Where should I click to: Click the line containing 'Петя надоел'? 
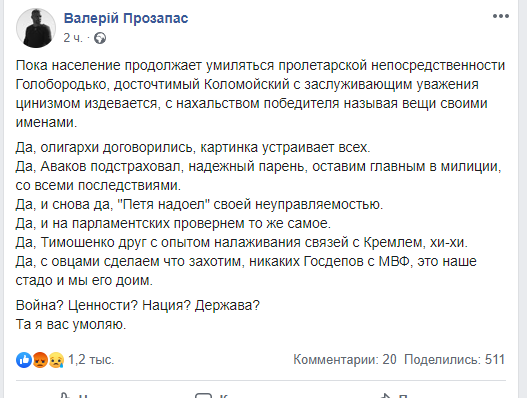click(x=199, y=204)
